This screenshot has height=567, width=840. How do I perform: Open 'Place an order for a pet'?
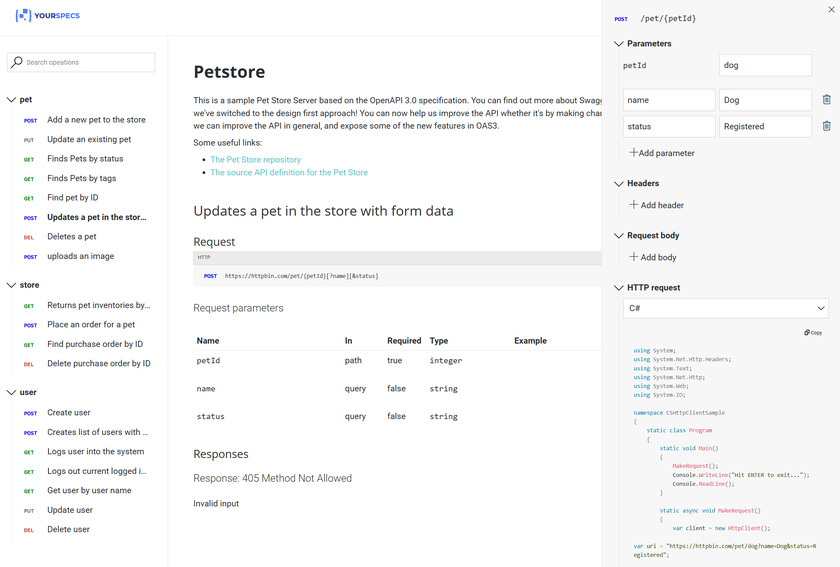90,325
